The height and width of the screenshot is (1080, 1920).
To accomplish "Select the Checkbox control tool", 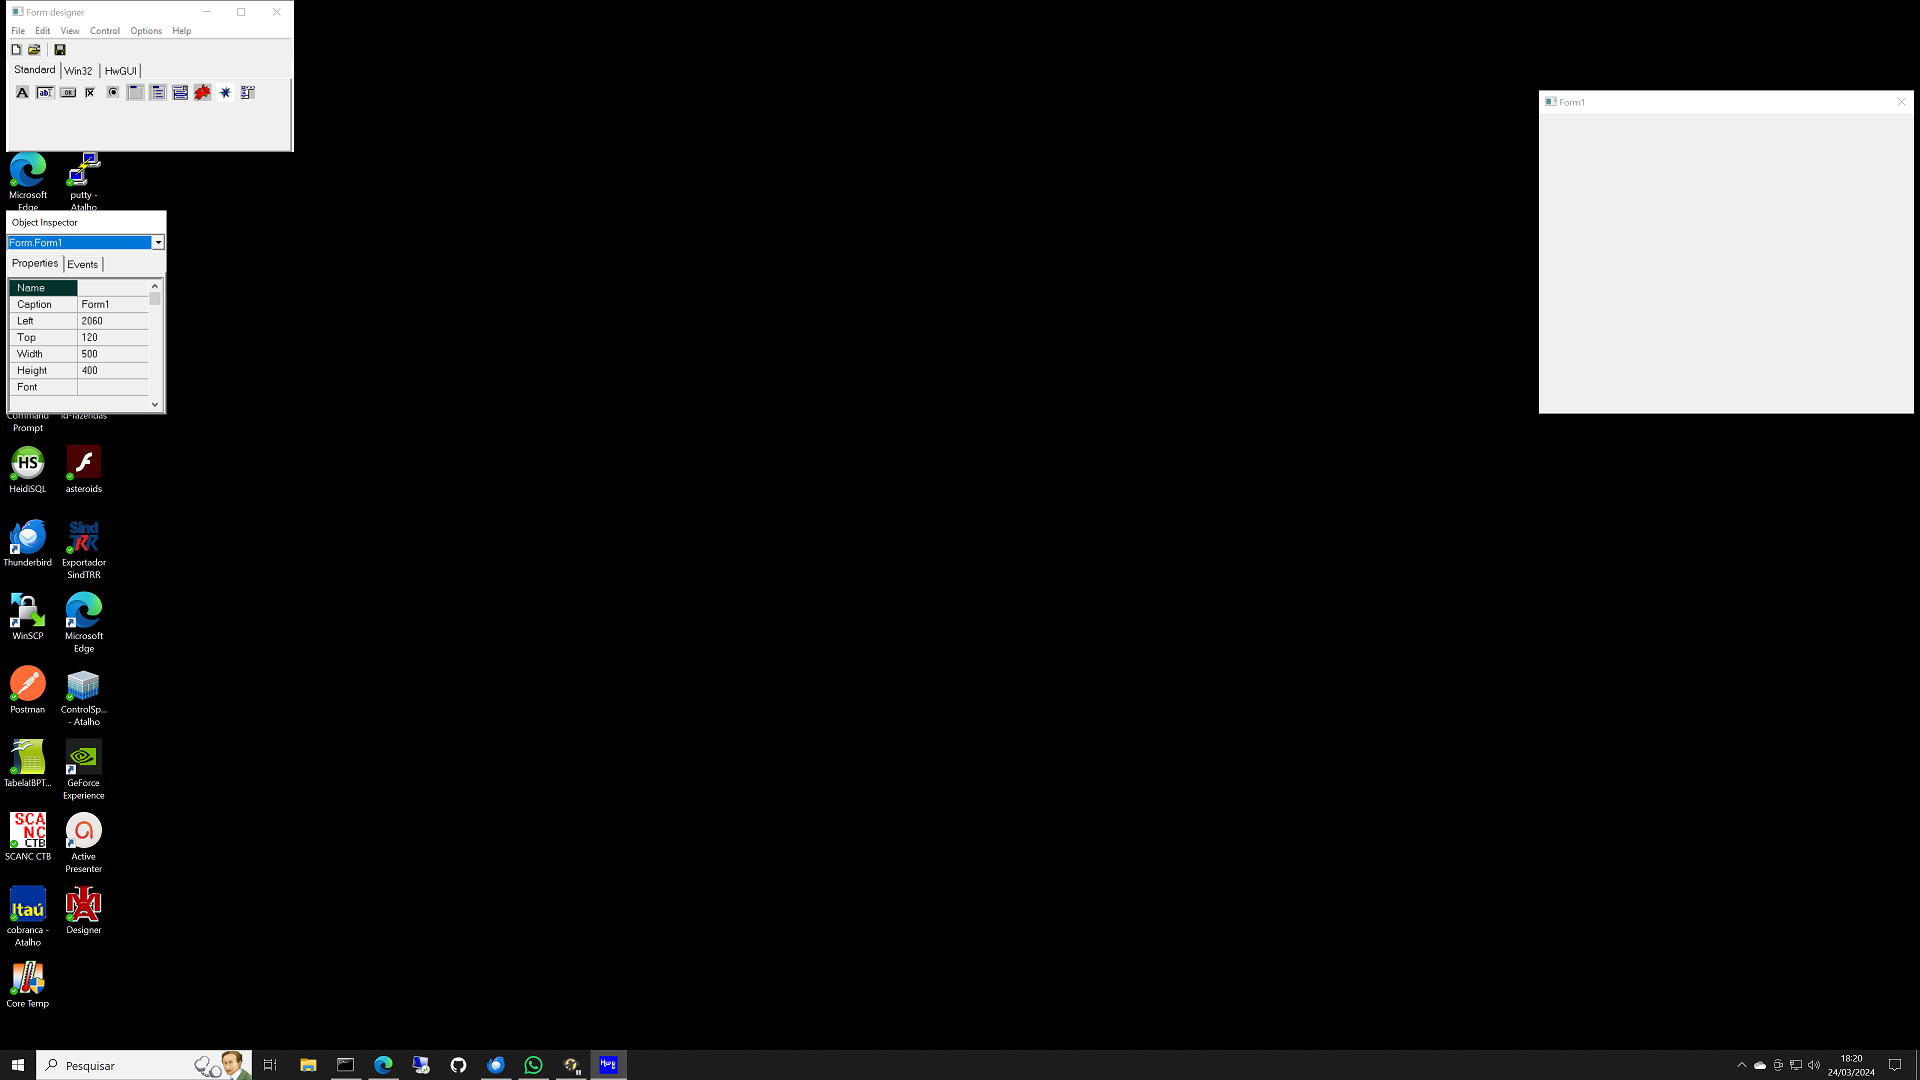I will [x=90, y=92].
